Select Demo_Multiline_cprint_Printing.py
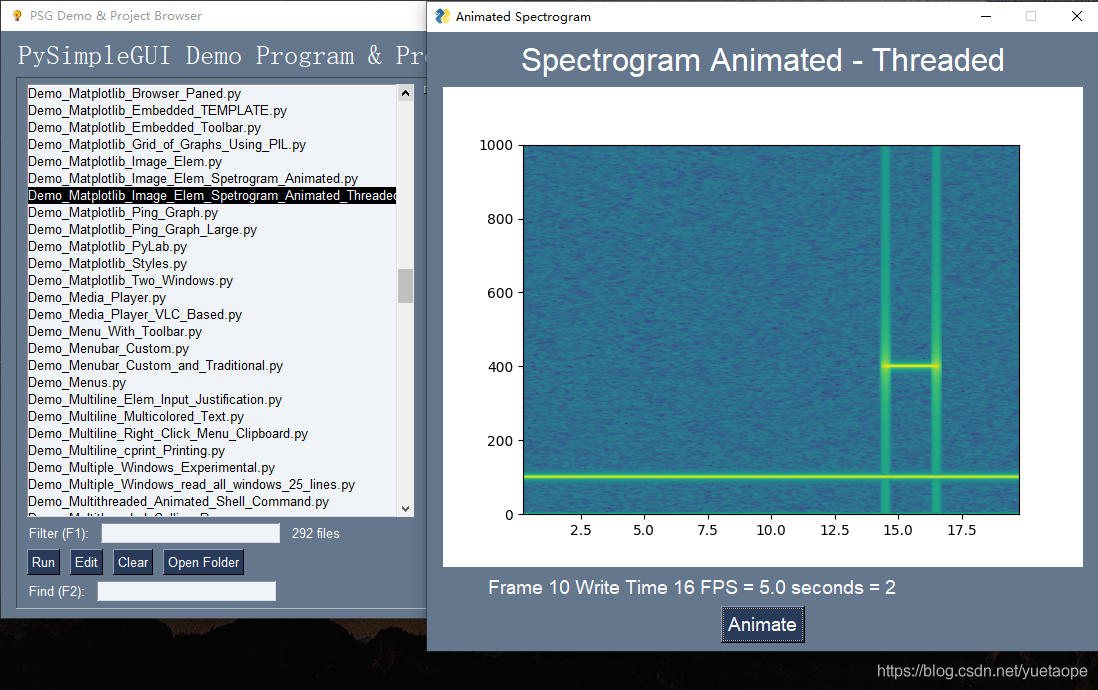This screenshot has width=1098, height=690. [x=211, y=450]
